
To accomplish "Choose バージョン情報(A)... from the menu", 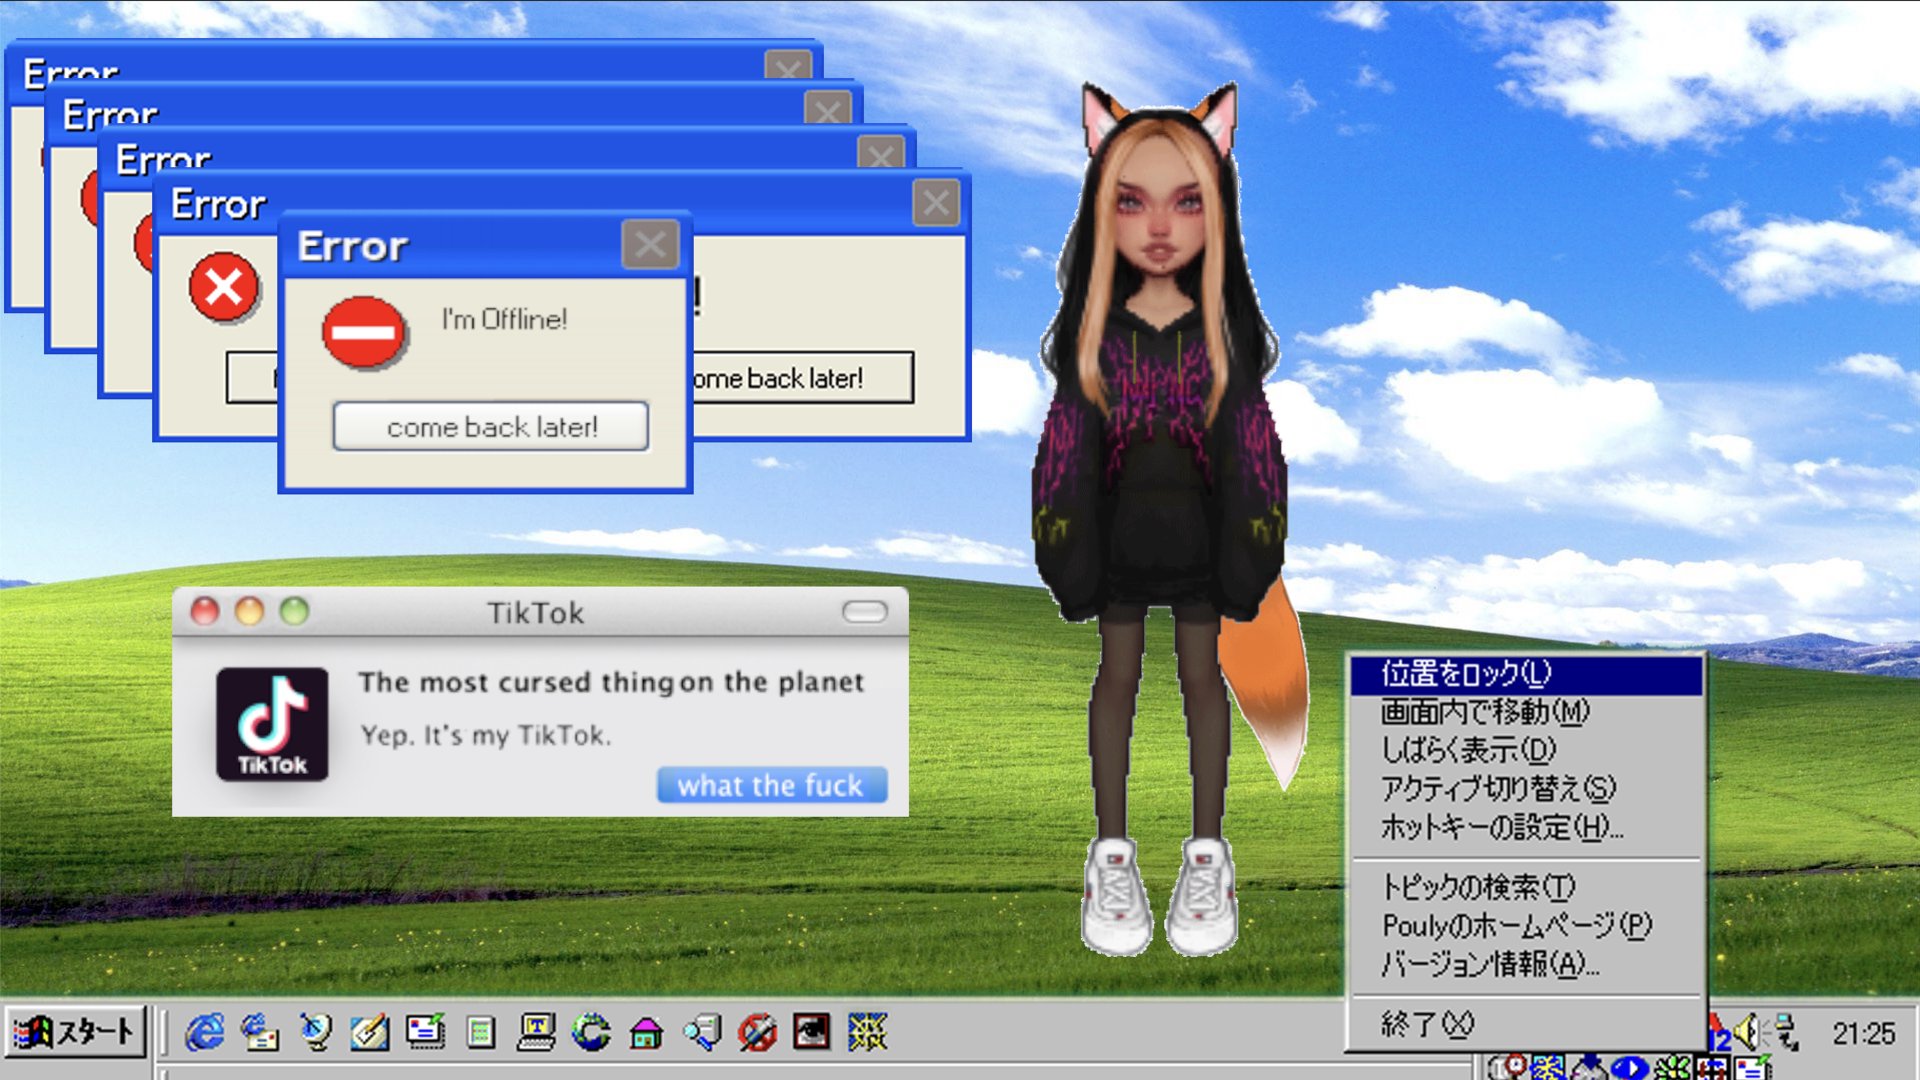I will (x=1526, y=964).
